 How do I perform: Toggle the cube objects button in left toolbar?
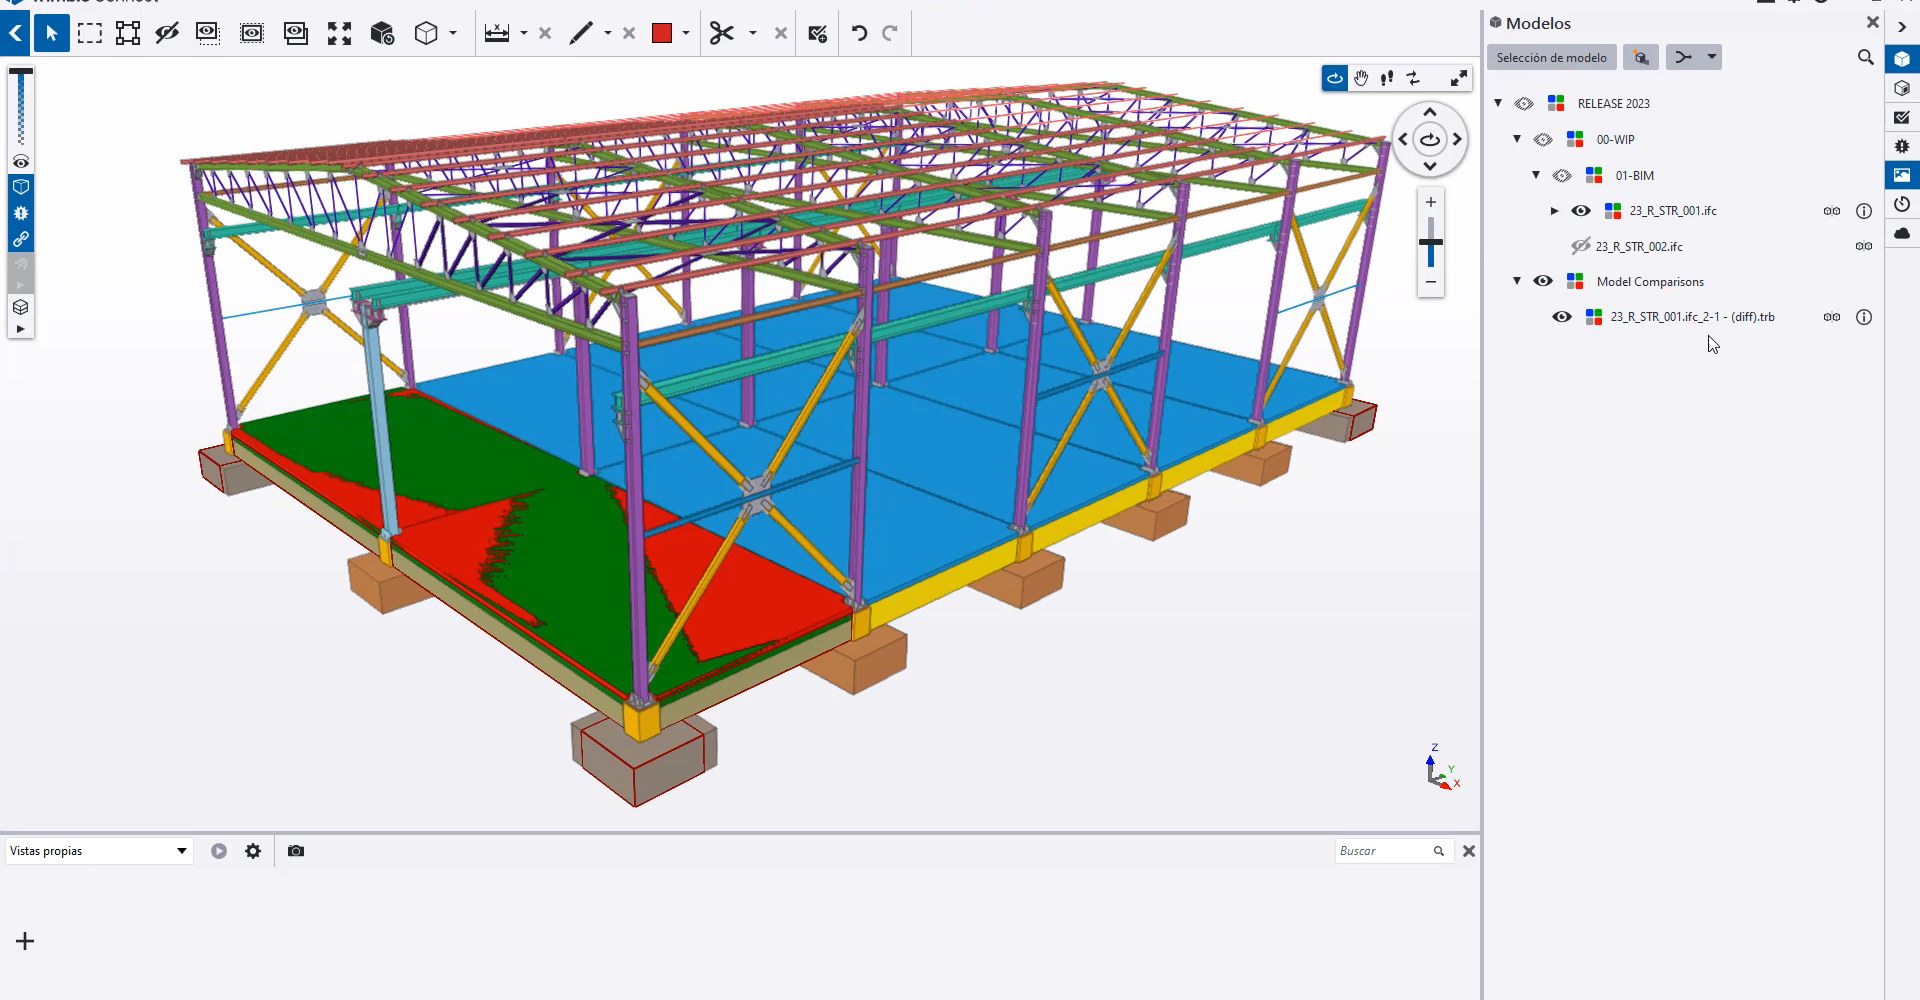coord(21,187)
